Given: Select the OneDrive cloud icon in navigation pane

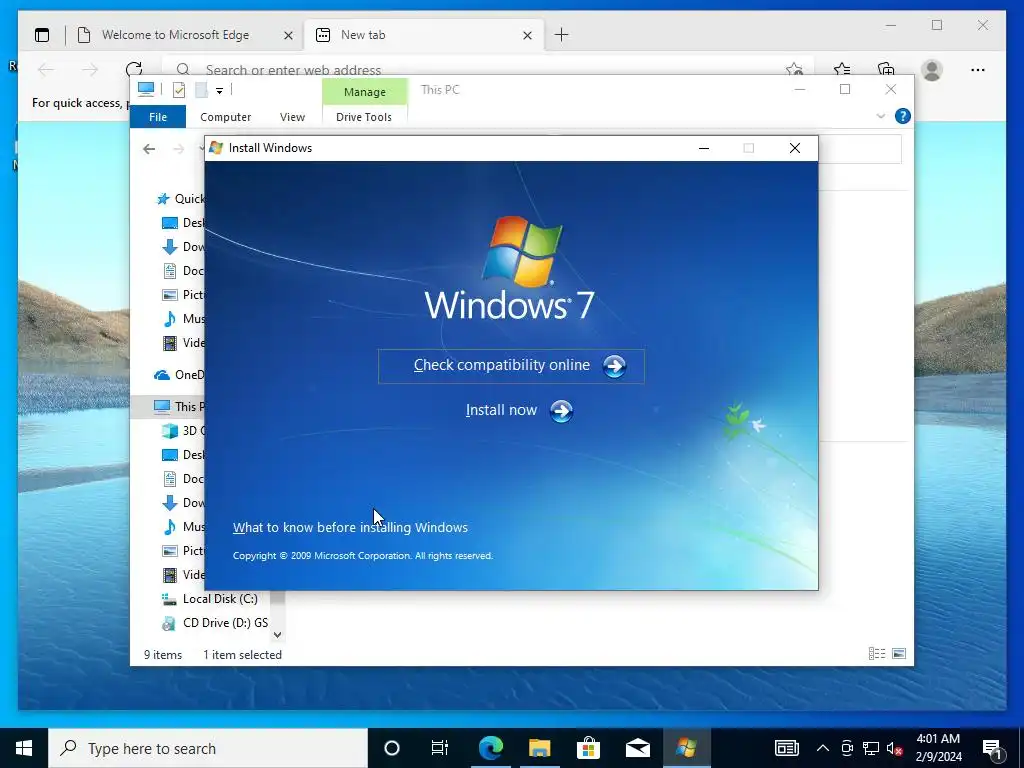Looking at the screenshot, I should pos(162,375).
